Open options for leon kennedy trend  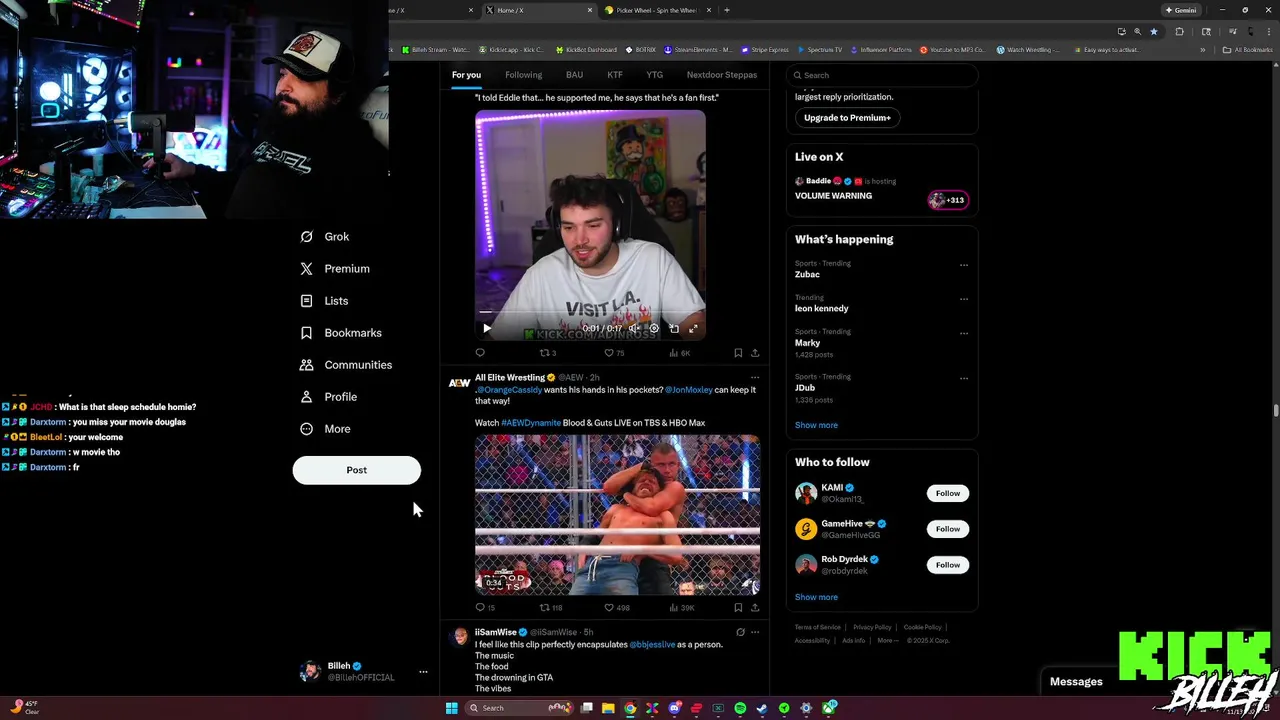click(x=964, y=299)
